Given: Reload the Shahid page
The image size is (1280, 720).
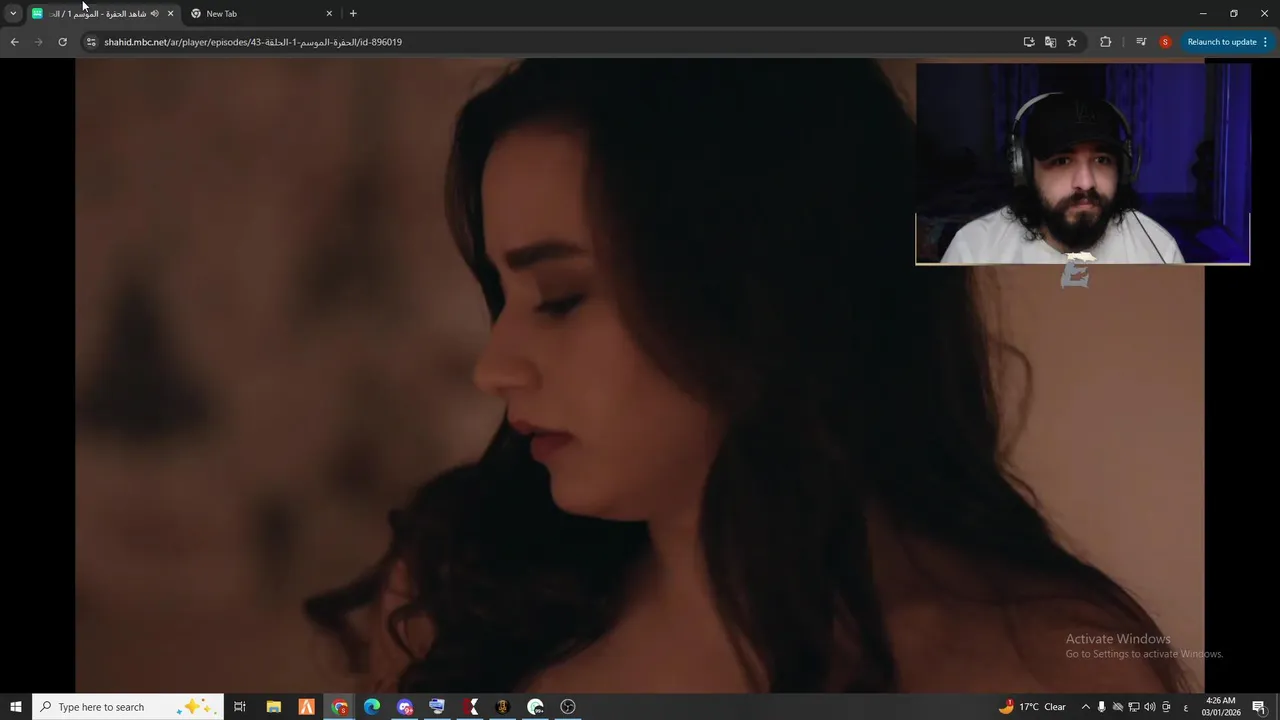Looking at the screenshot, I should click(x=62, y=42).
